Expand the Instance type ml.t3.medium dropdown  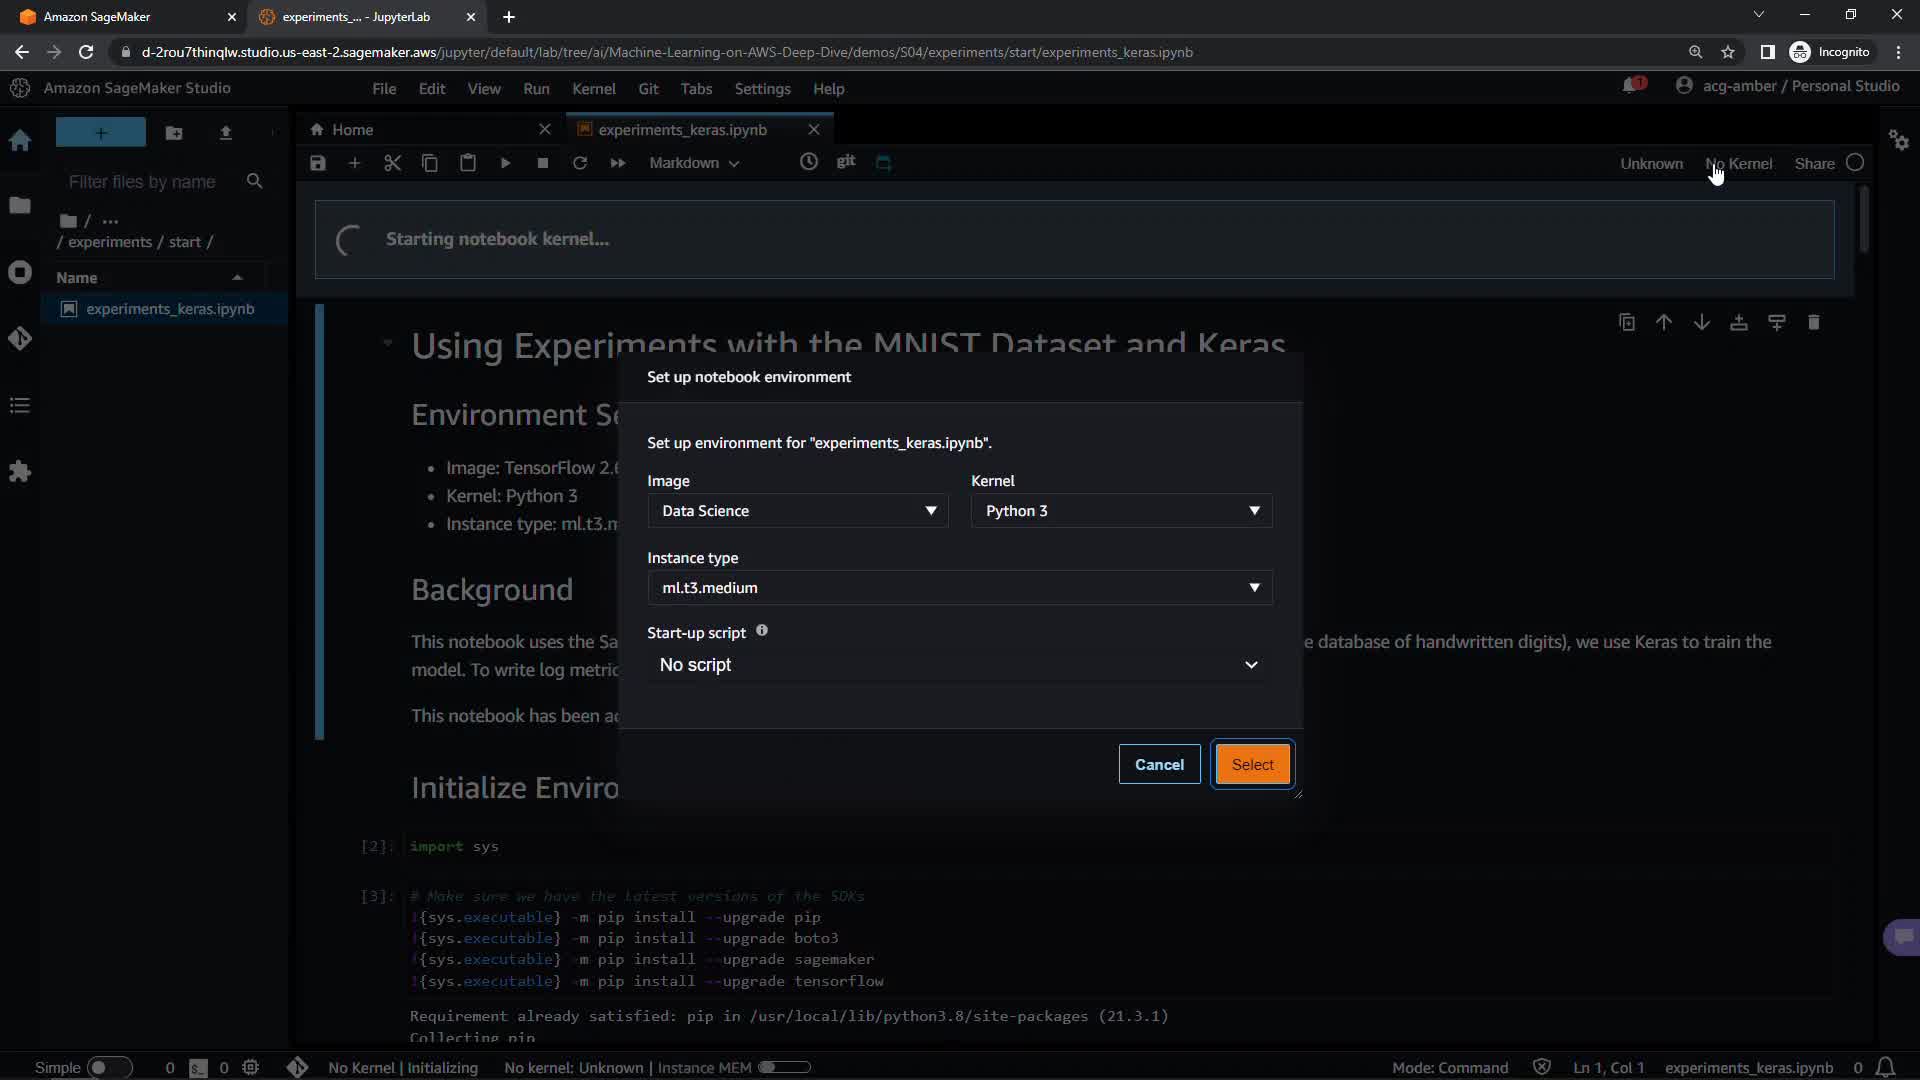(959, 588)
